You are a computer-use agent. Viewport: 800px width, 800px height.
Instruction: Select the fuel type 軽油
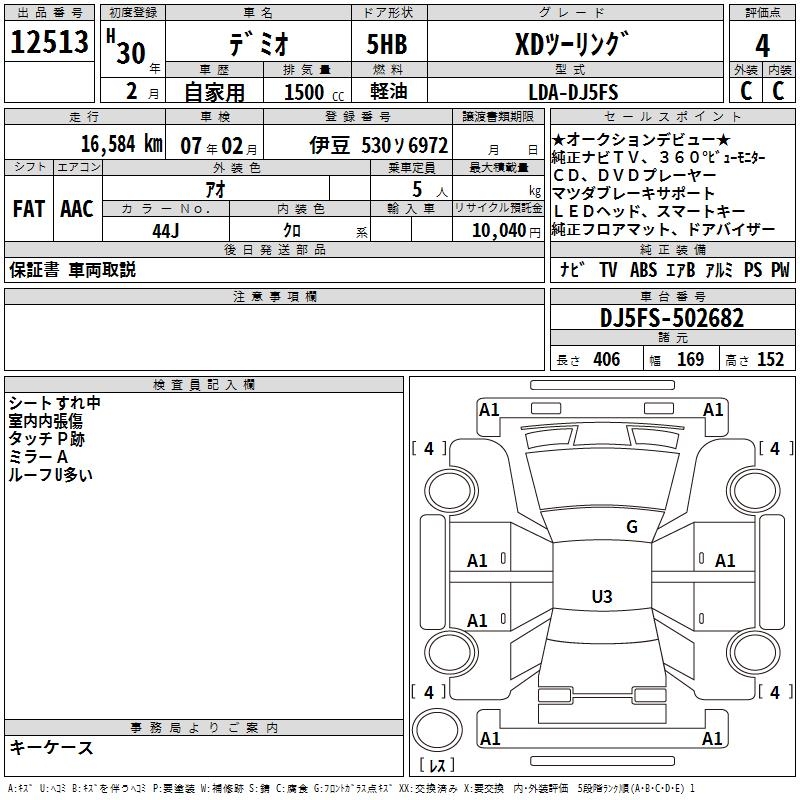point(389,91)
